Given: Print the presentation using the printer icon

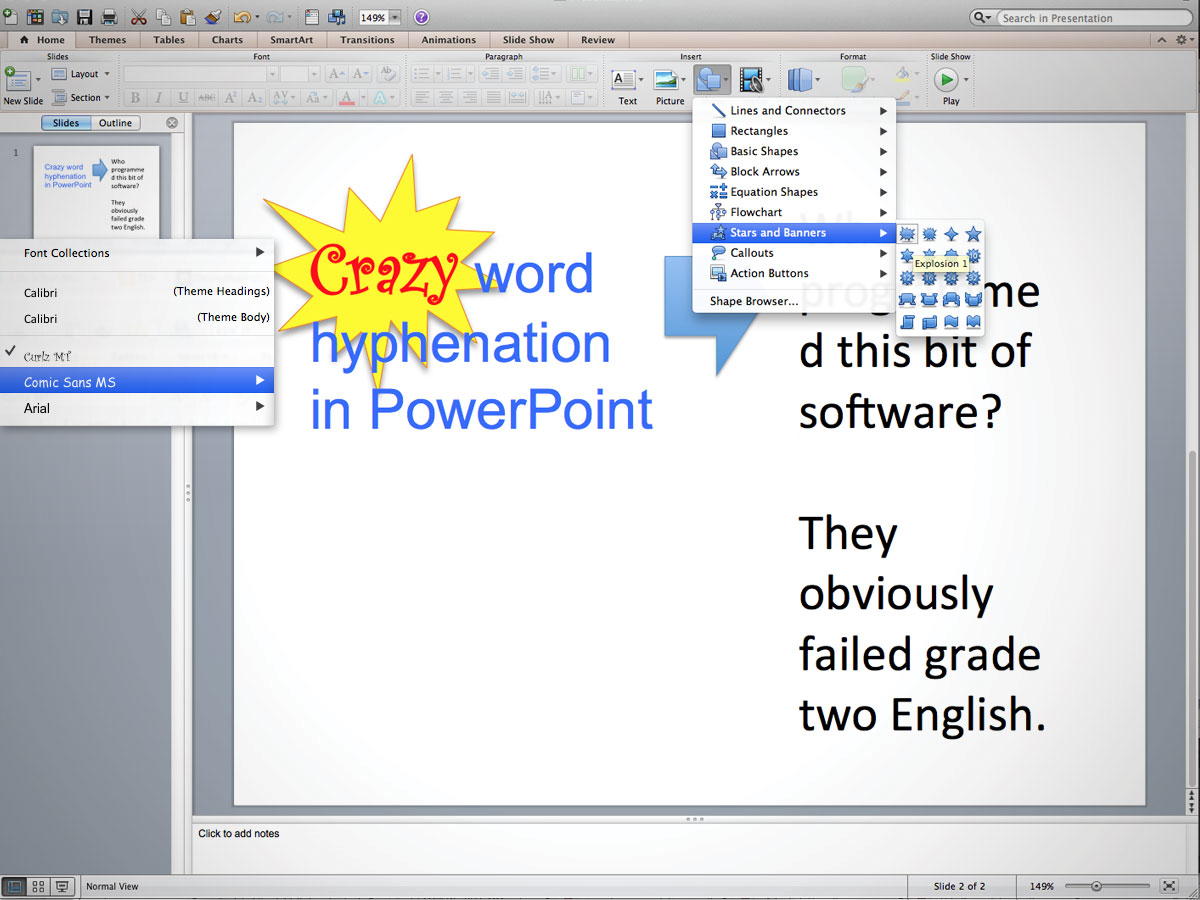Looking at the screenshot, I should pos(109,17).
